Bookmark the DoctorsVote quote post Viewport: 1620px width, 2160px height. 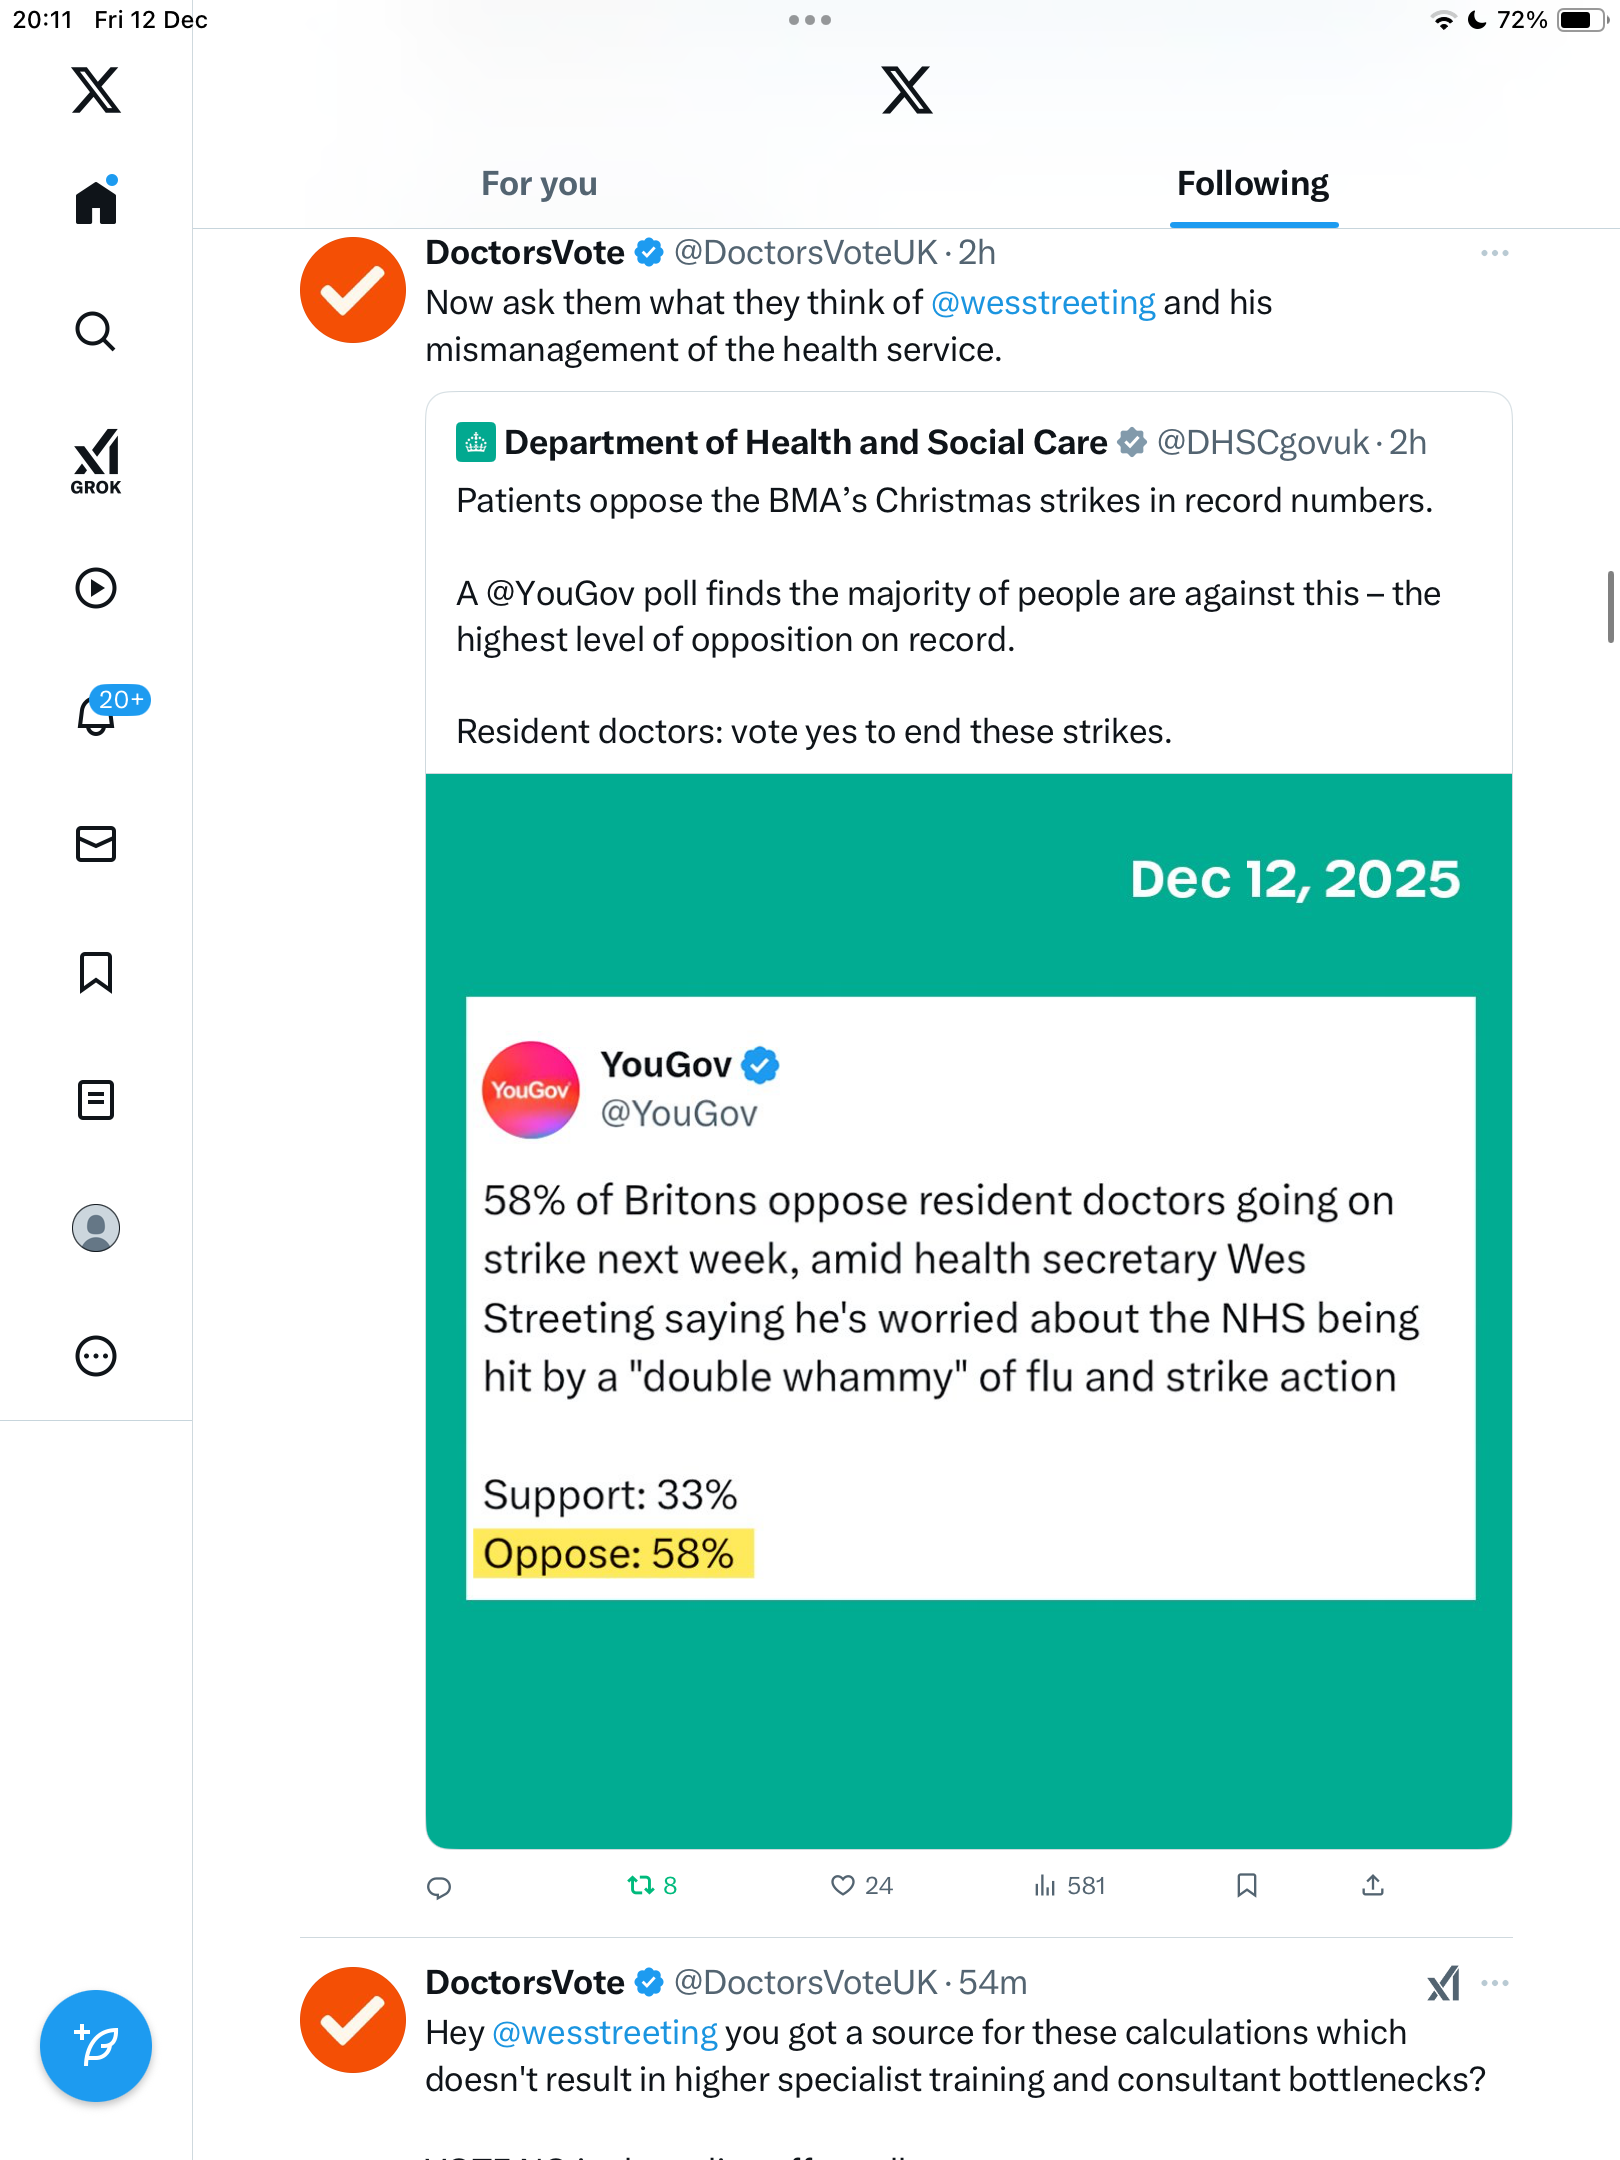click(x=1247, y=1886)
